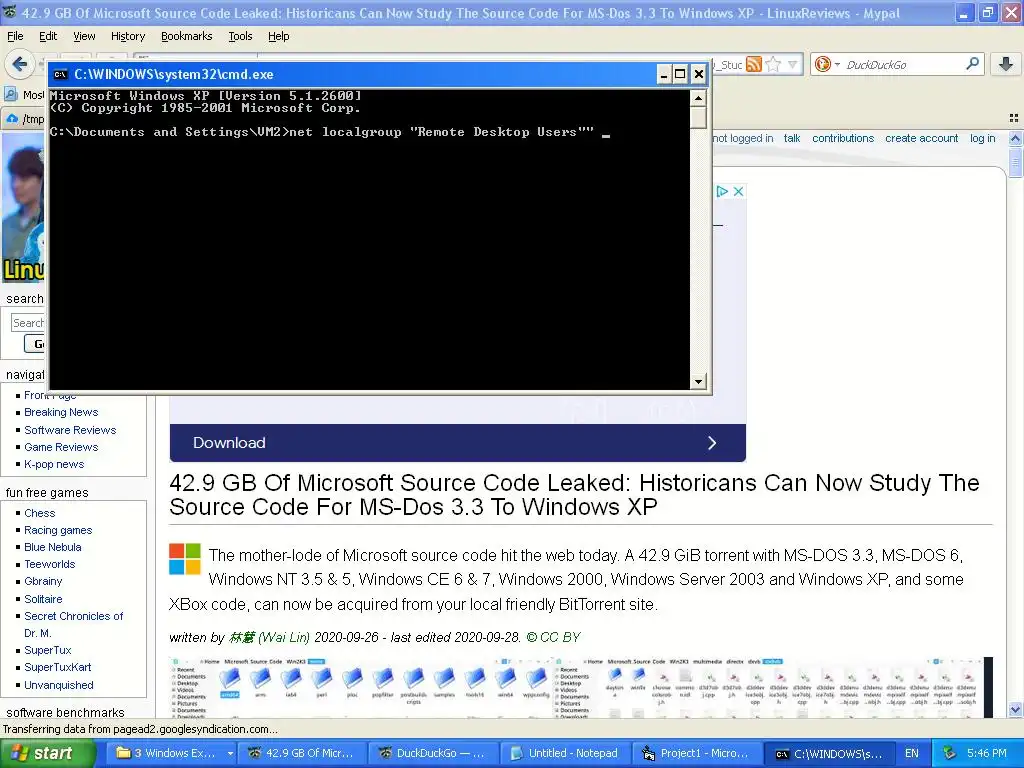Click the magnifier search icon in DuckDuckGo box
This screenshot has height=768, width=1024.
(972, 63)
